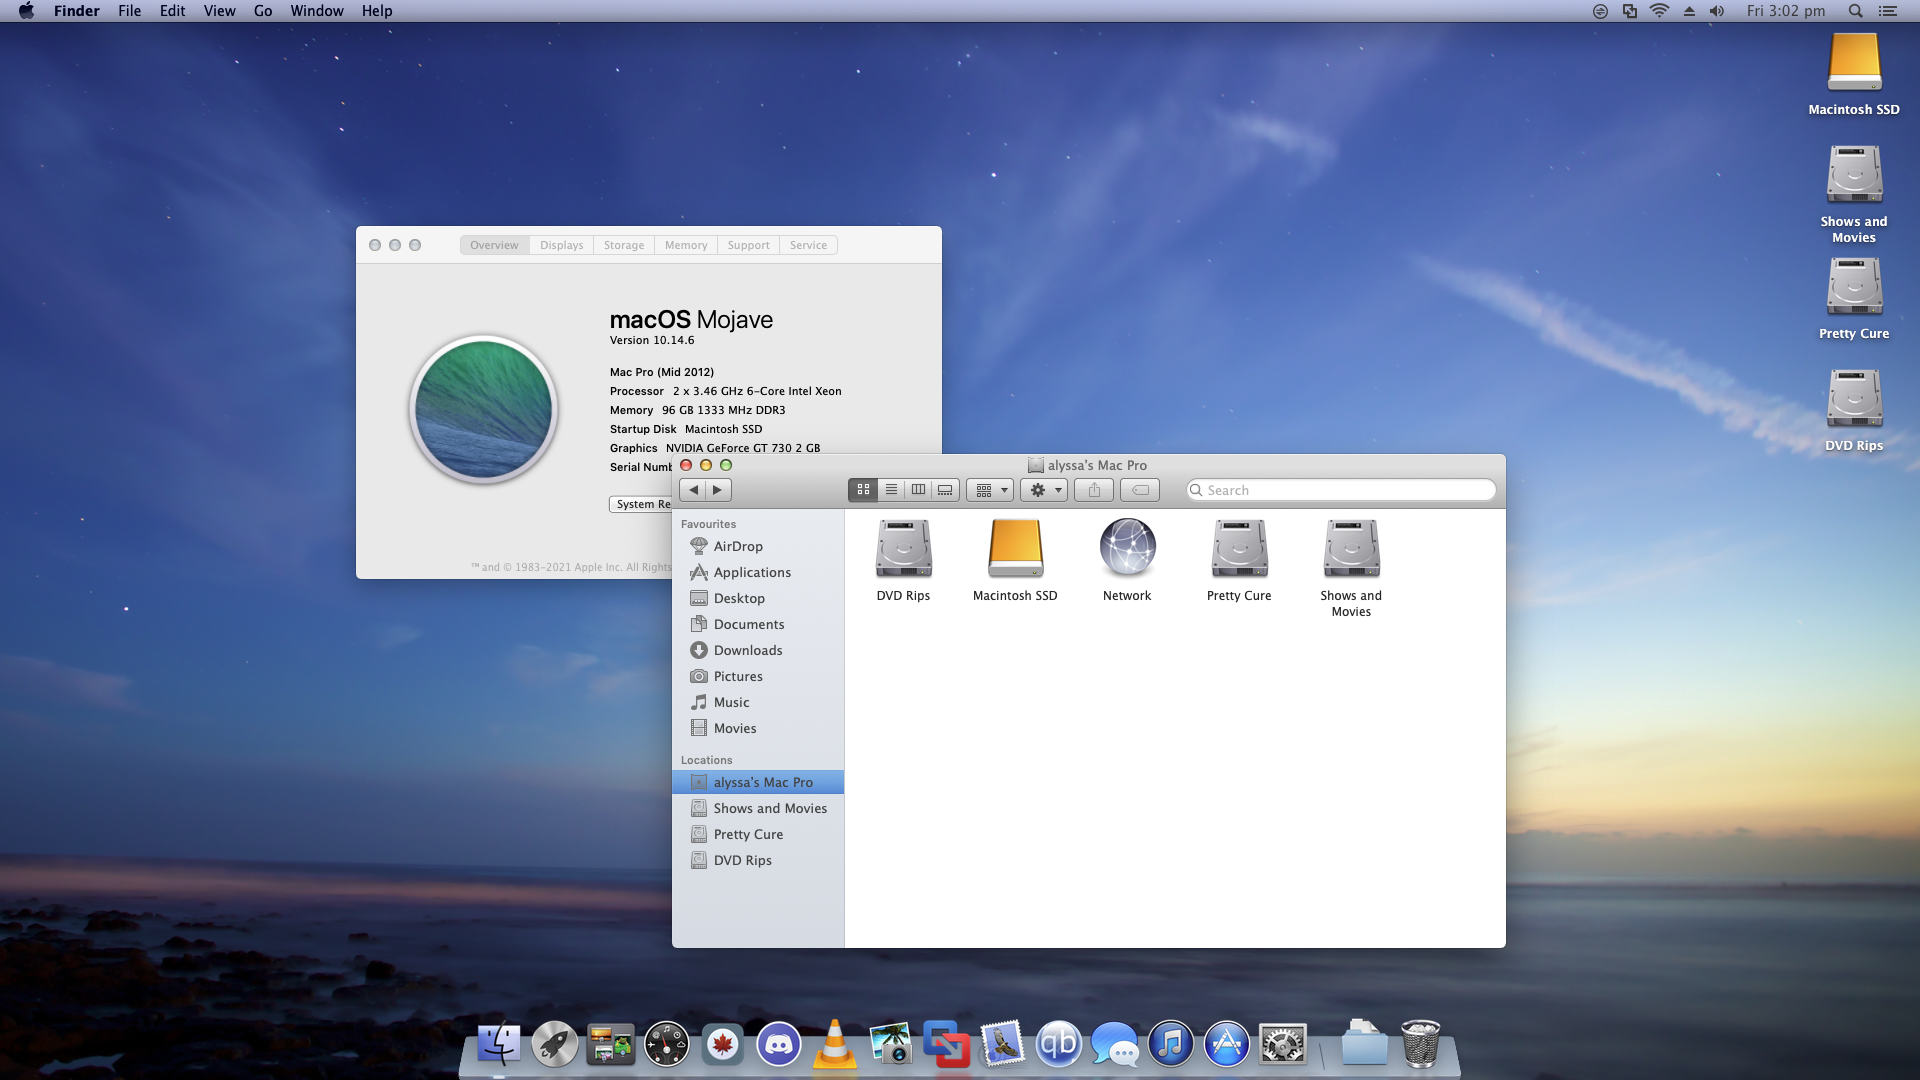The image size is (1920, 1080).
Task: Open Messages in the Dock
Action: (x=1114, y=1045)
